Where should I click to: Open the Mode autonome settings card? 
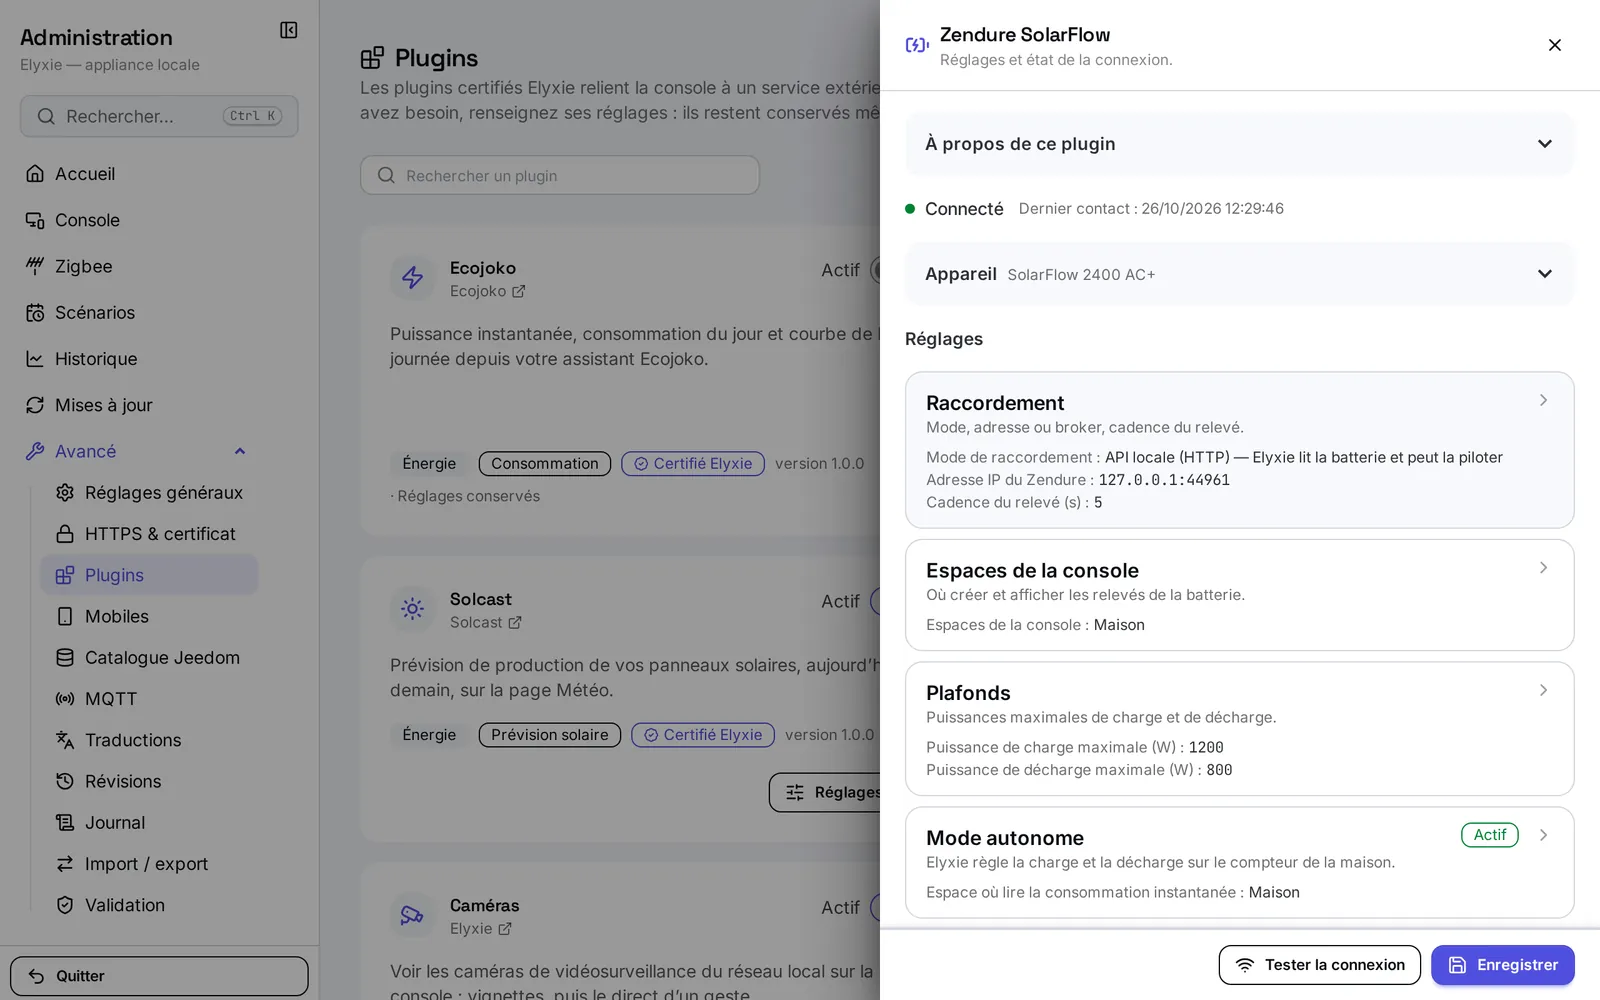[1239, 862]
